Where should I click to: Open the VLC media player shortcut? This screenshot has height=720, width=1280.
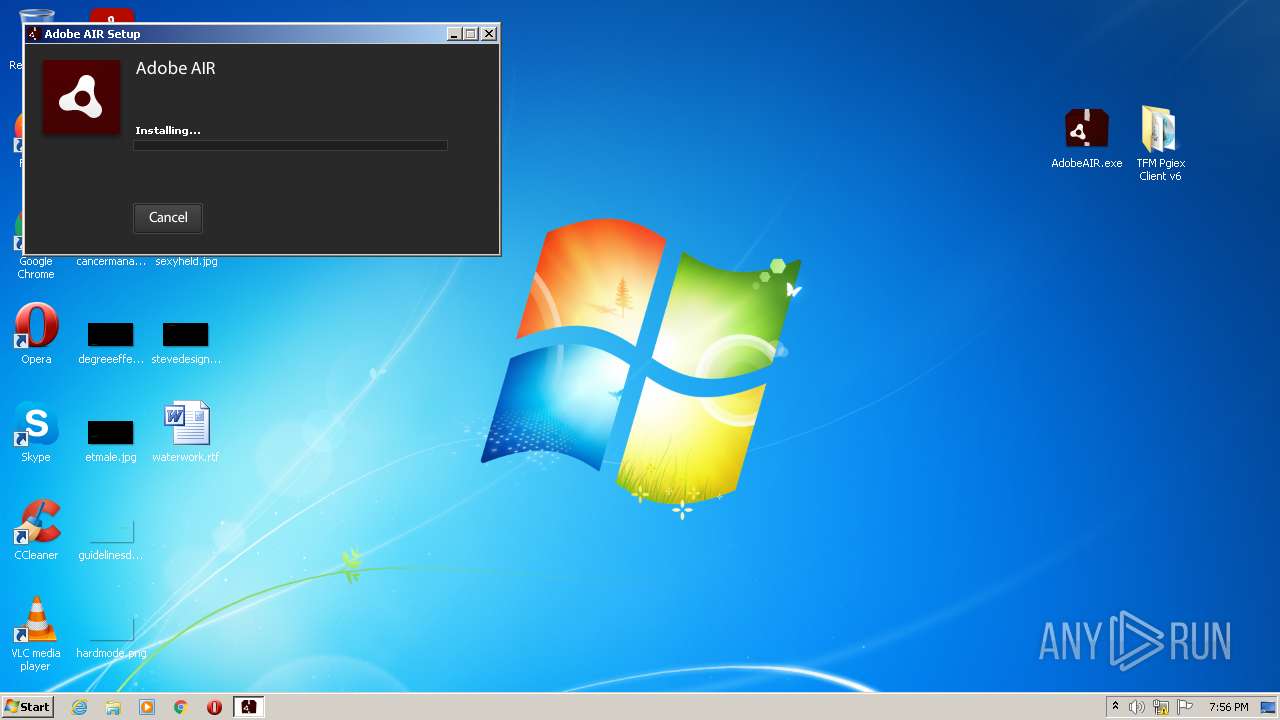(x=36, y=634)
